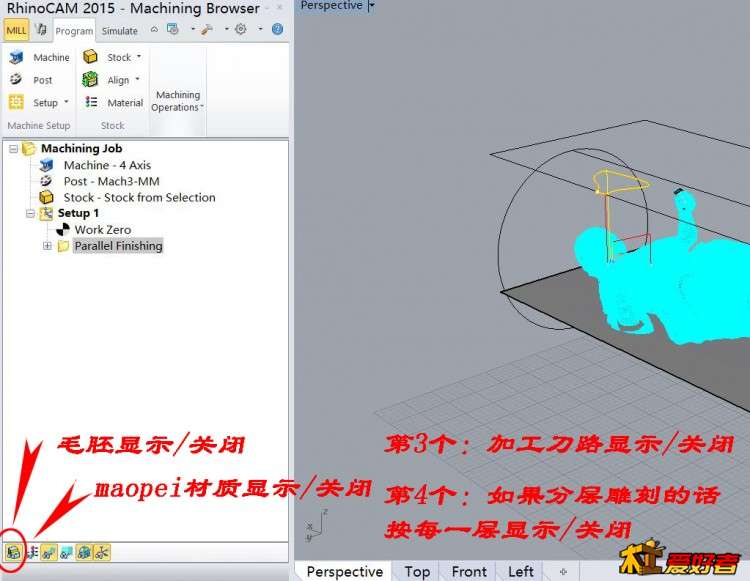This screenshot has height=581, width=750.
Task: Open the Align dropdown arrow
Action: coord(138,79)
